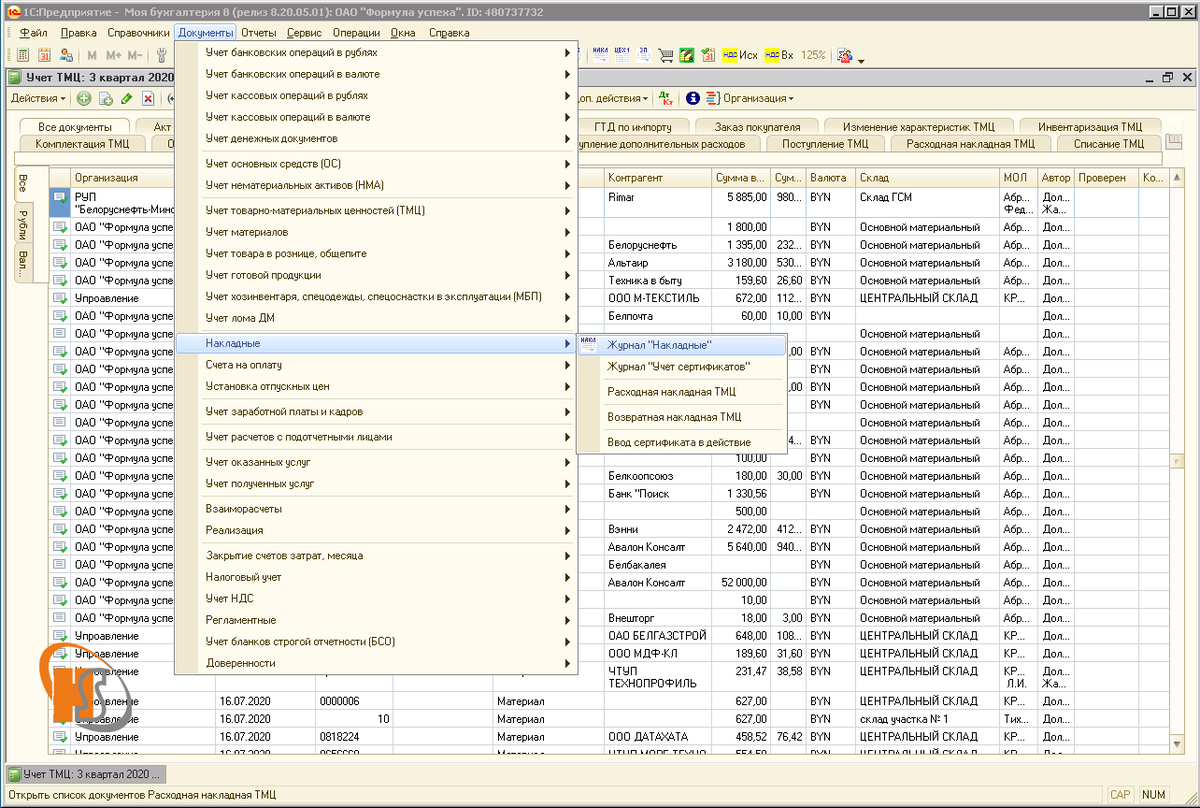Click the blue information icon
The width and height of the screenshot is (1200, 808).
click(x=692, y=98)
